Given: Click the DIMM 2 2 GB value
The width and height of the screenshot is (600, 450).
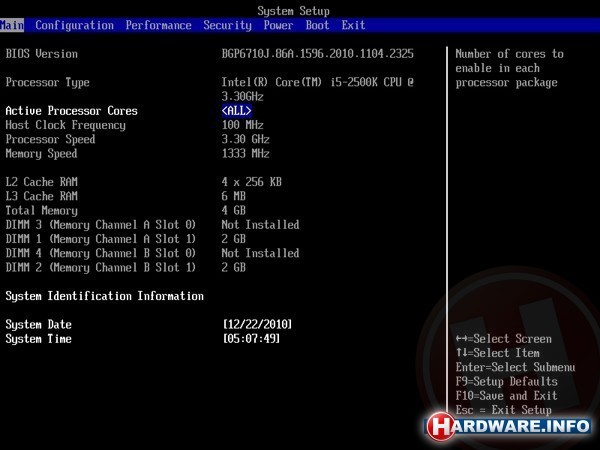Looking at the screenshot, I should point(233,267).
